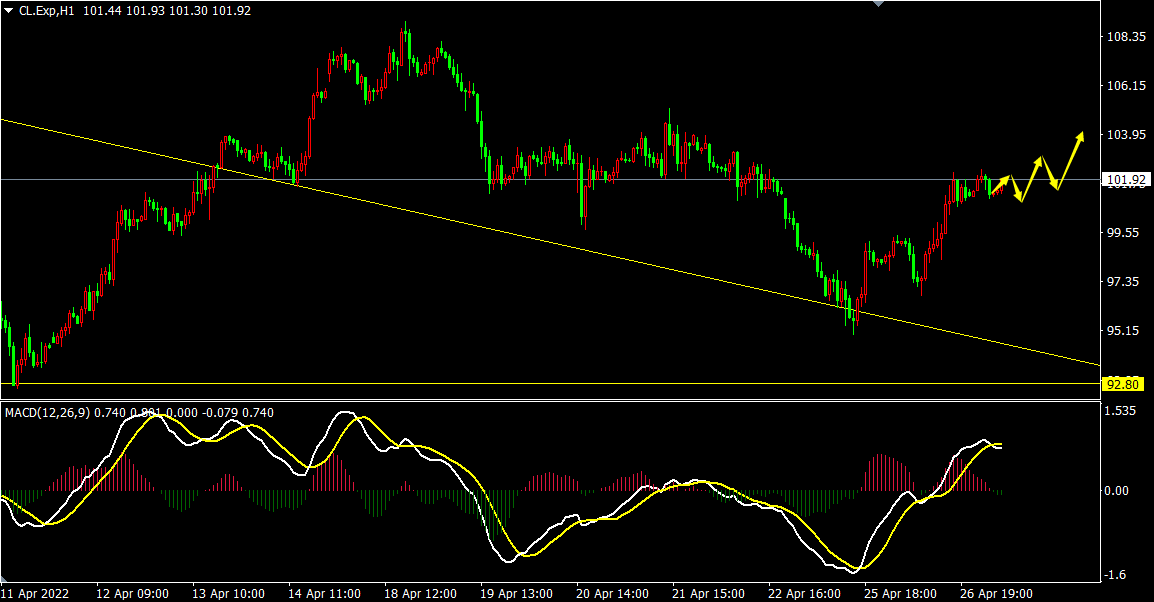Select the first small yellow arrow after last candle

(1002, 185)
